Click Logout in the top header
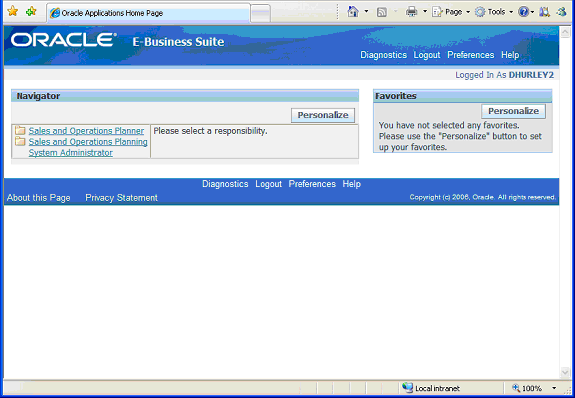This screenshot has height=398, width=575. pyautogui.click(x=427, y=55)
